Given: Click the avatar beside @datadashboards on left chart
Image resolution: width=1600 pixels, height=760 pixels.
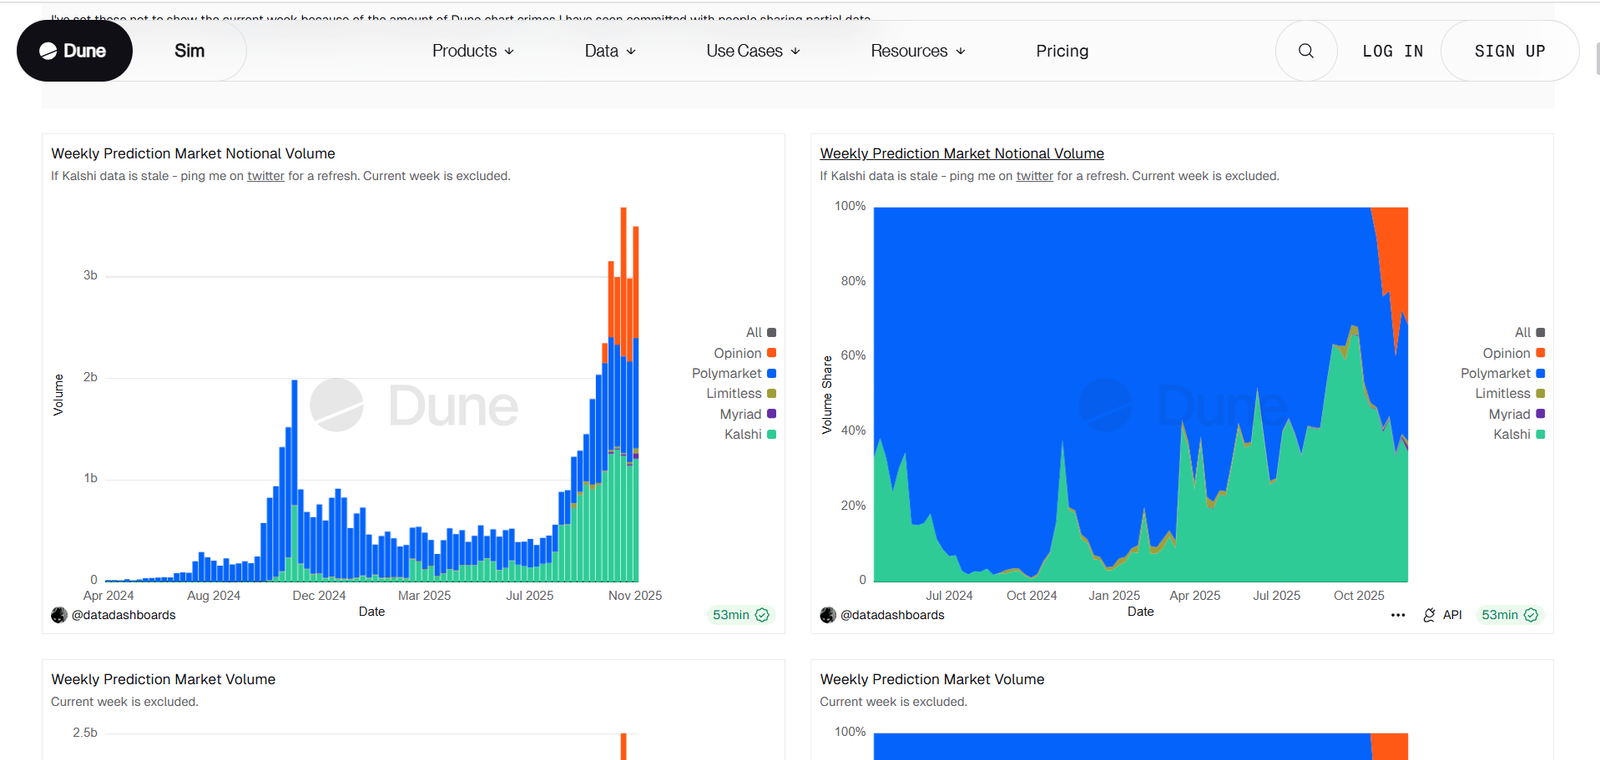Looking at the screenshot, I should 59,615.
